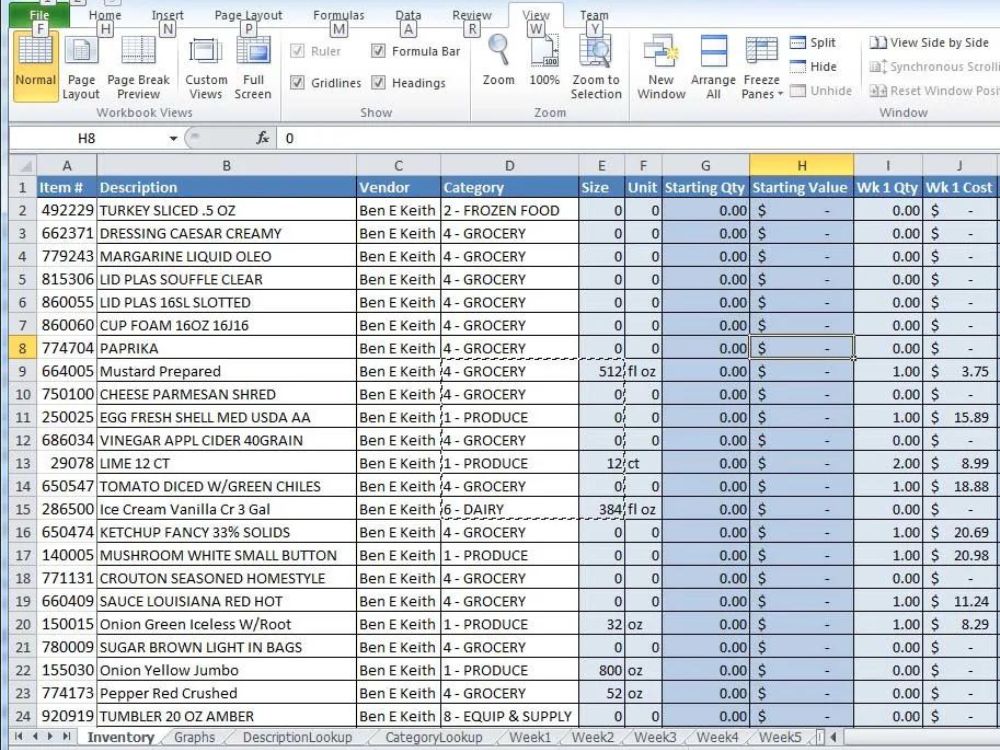Click the Vendor header cell
The width and height of the screenshot is (1000, 750).
pos(398,188)
